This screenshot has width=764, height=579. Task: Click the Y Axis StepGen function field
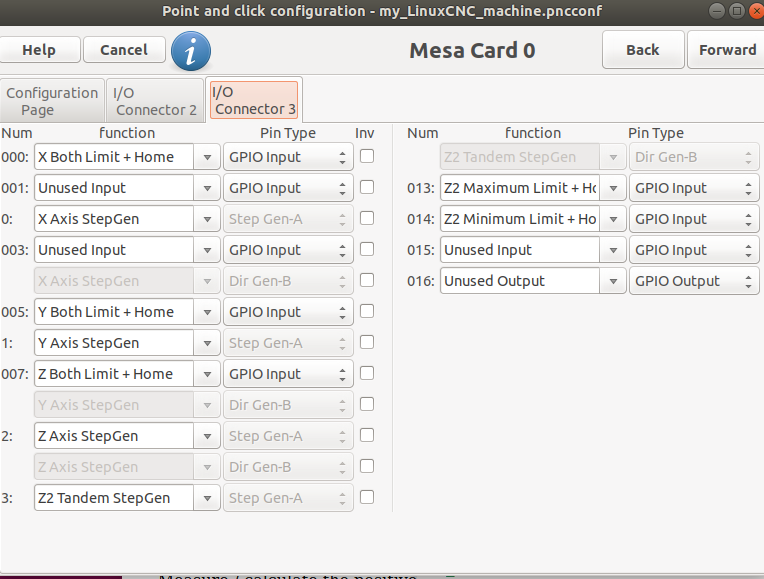pyautogui.click(x=114, y=343)
